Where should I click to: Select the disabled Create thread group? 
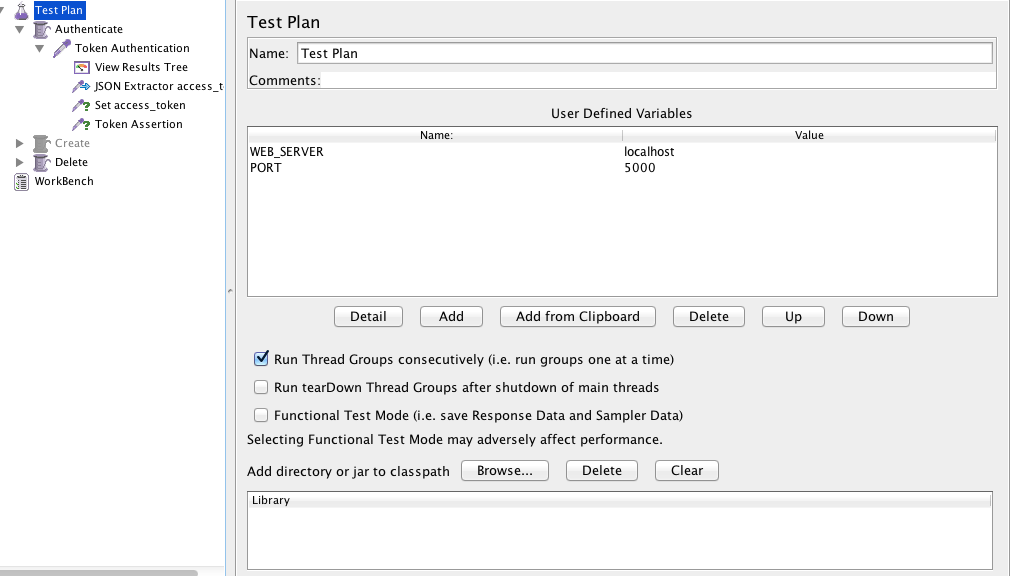72,143
